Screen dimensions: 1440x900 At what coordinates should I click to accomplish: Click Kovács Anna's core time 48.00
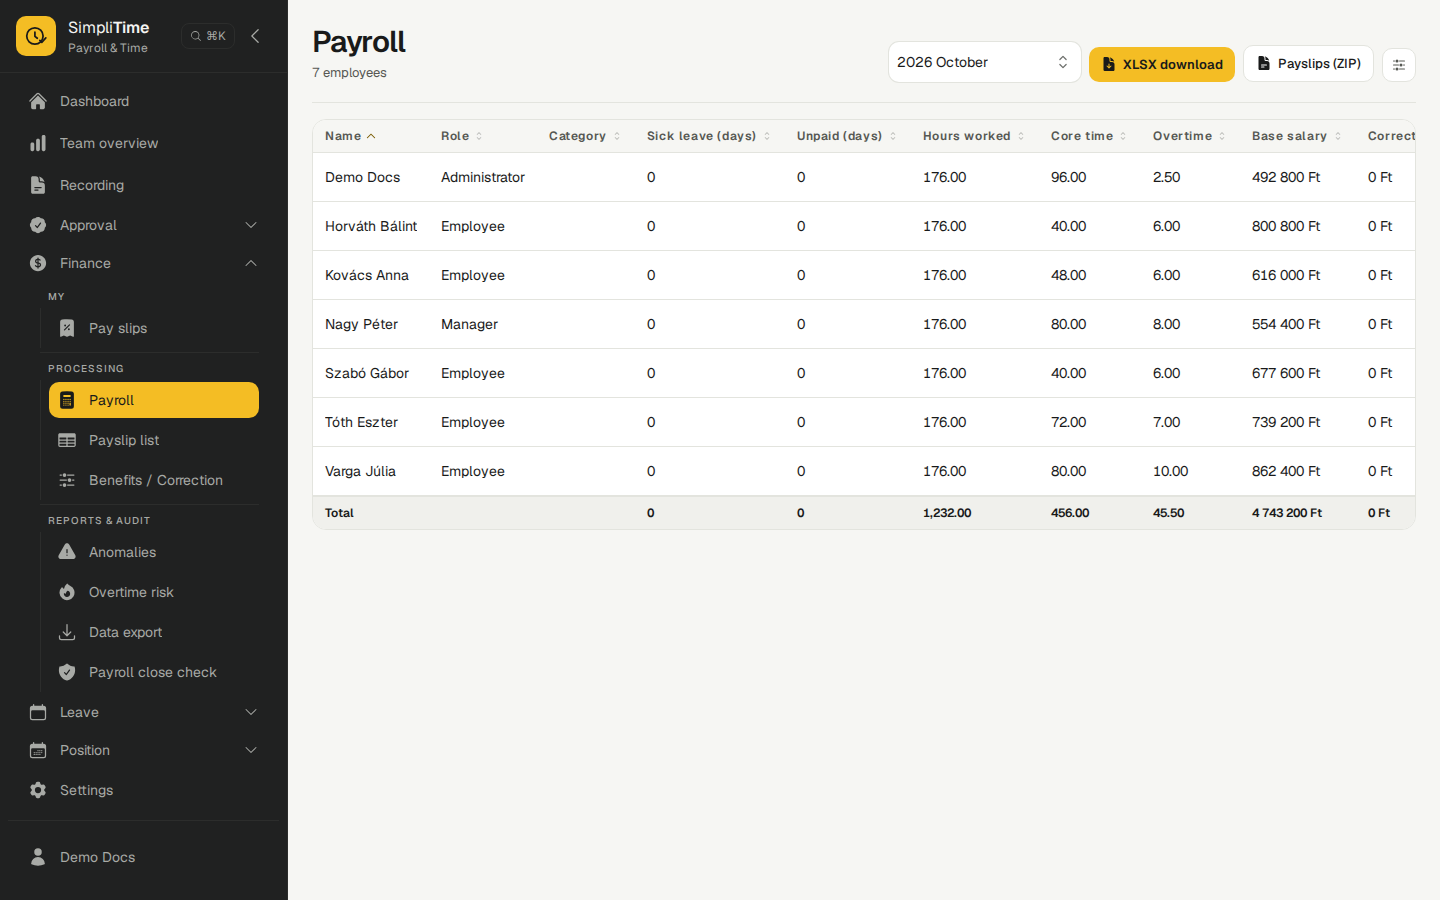pos(1068,275)
